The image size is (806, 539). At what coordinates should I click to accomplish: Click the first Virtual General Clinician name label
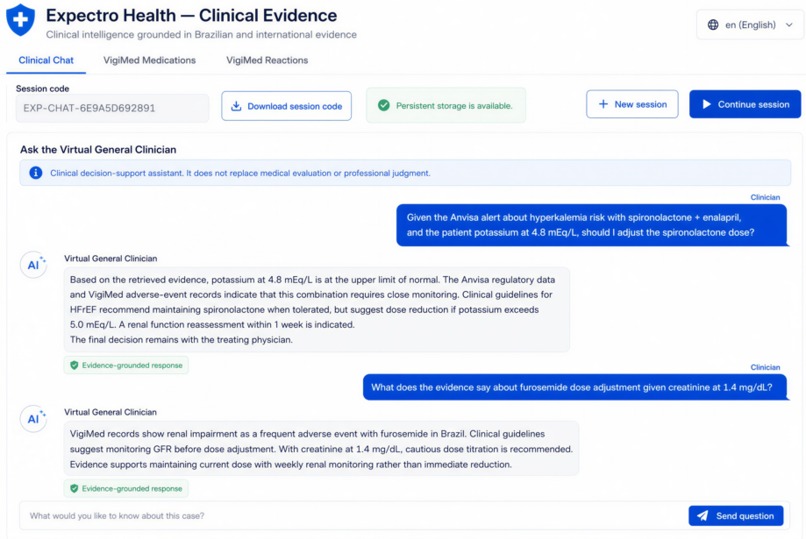pos(111,258)
